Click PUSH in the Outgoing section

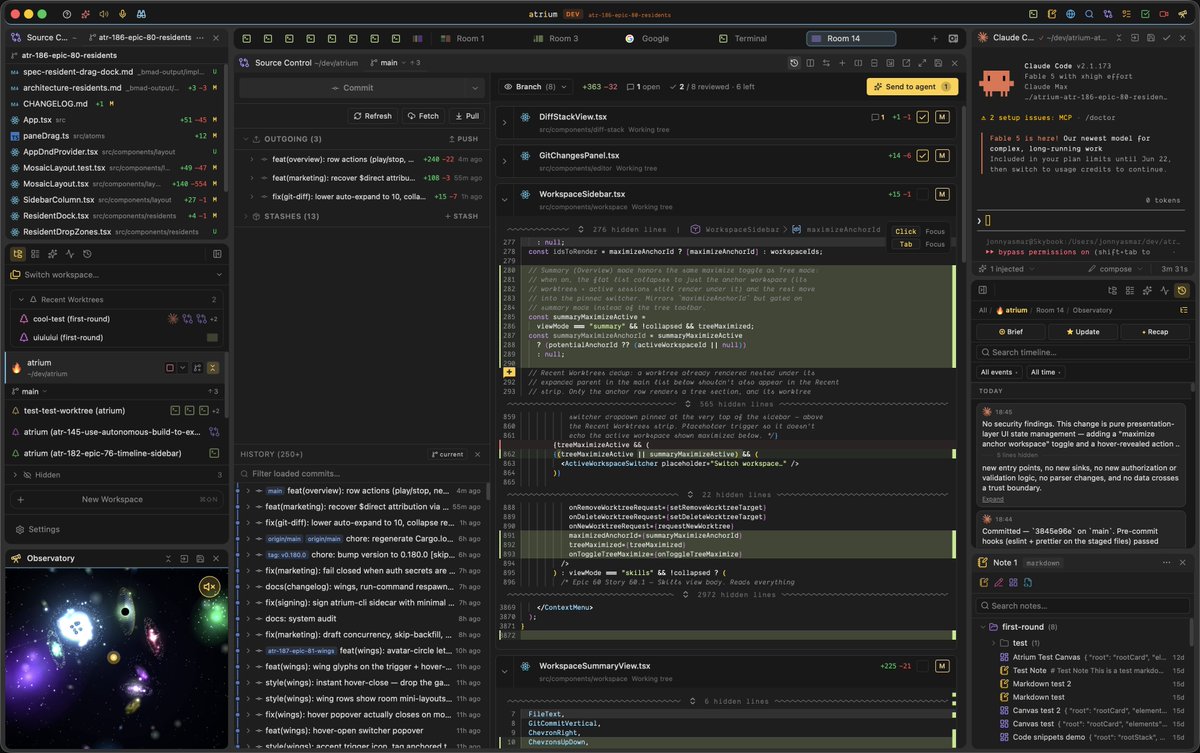461,139
